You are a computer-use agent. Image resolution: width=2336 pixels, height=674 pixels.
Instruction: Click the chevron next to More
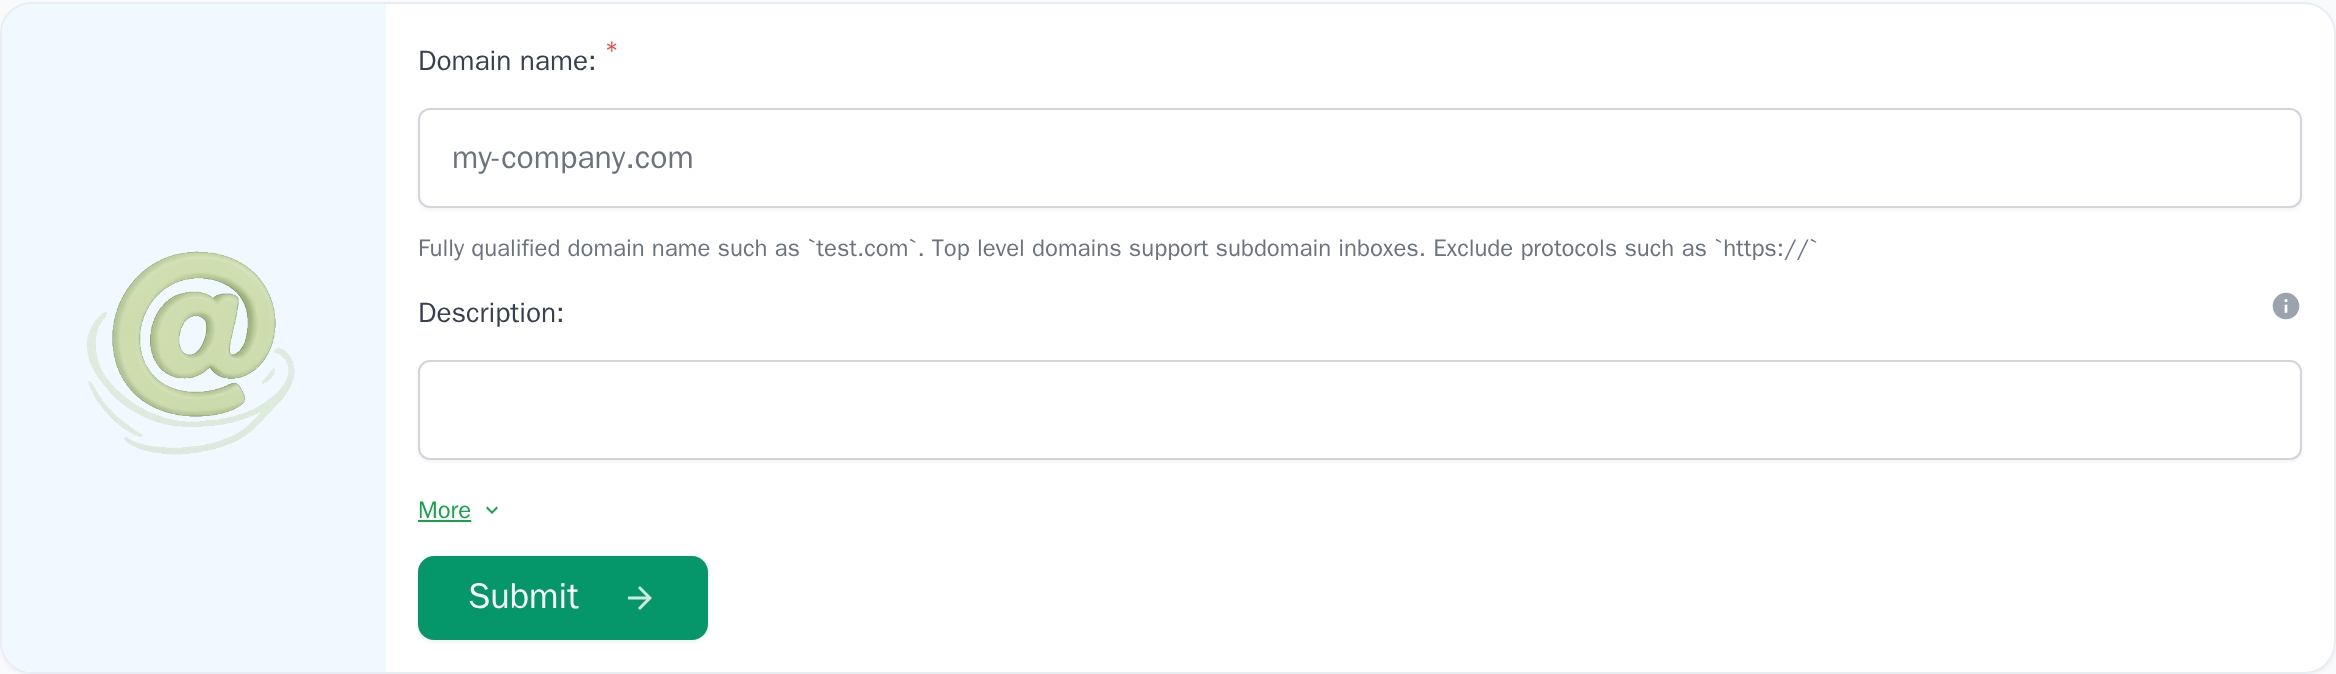[x=491, y=511]
